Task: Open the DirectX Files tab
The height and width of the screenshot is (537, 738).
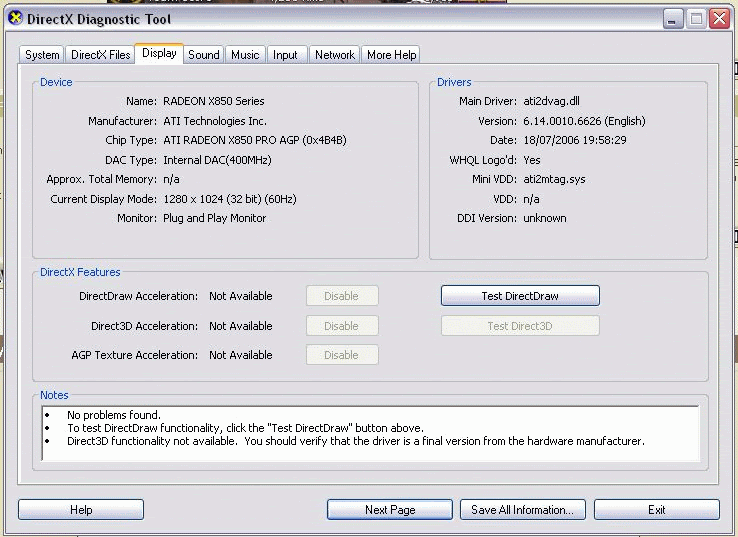Action: point(100,55)
